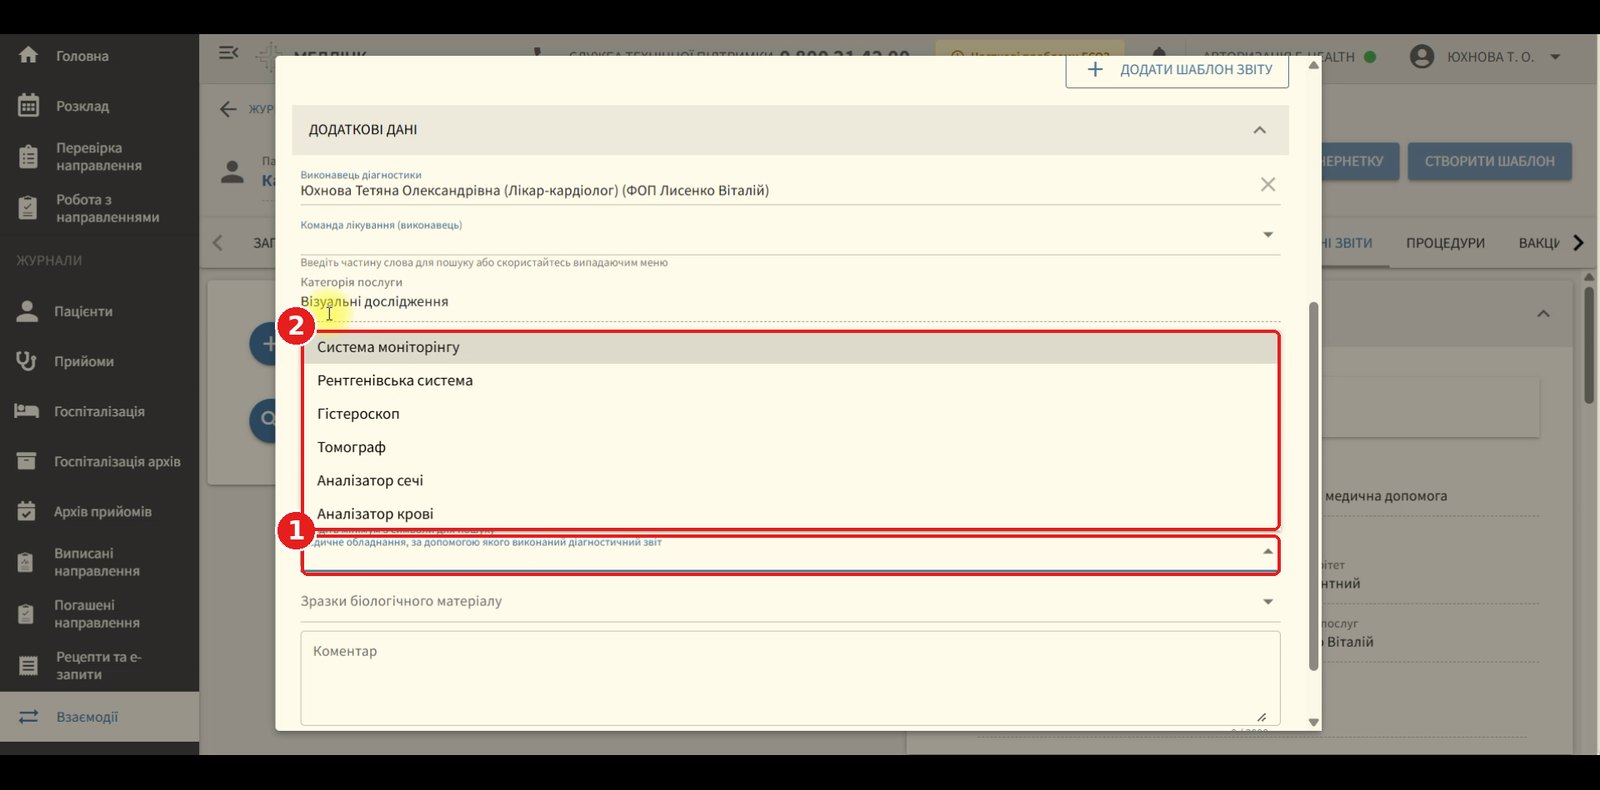Image resolution: width=1600 pixels, height=790 pixels.
Task: Expand the ЮХНОВА Т. О. account menu
Action: click(1555, 57)
